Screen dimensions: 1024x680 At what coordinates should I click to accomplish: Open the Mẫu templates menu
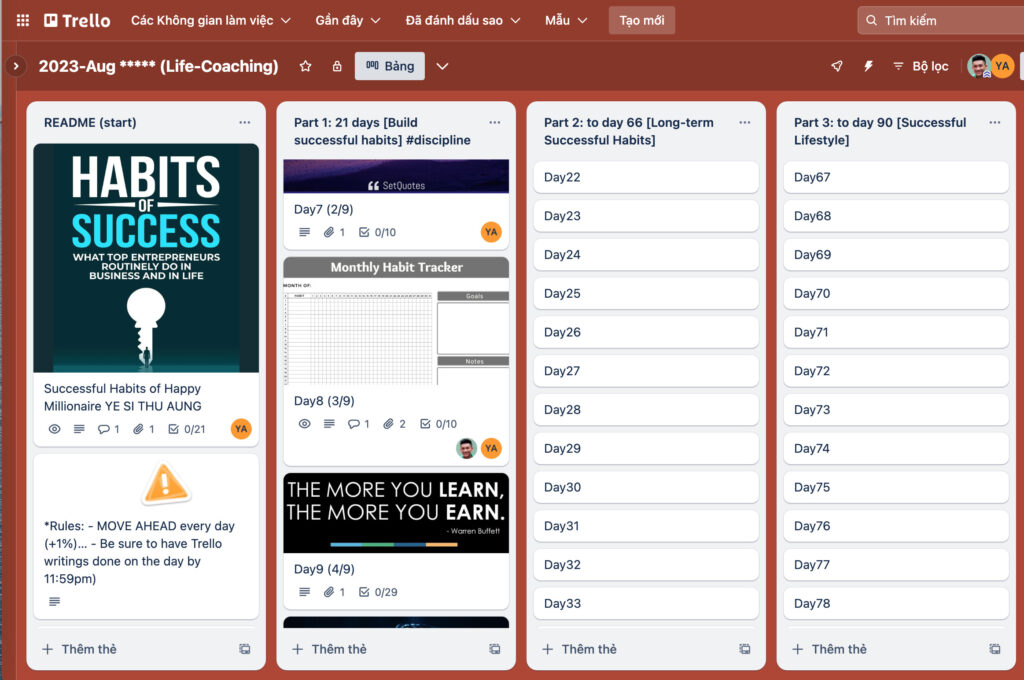[565, 20]
